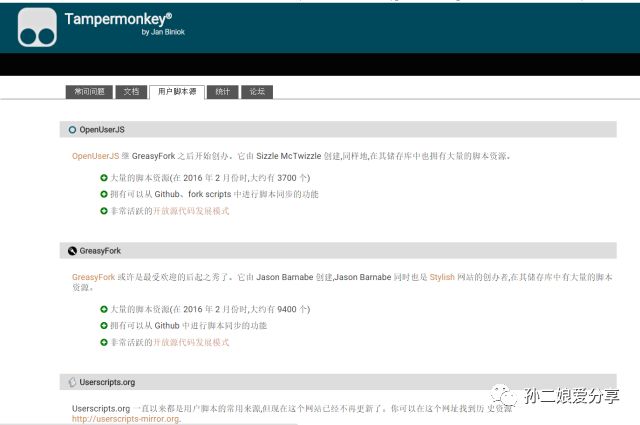Image resolution: width=640 pixels, height=425 pixels.
Task: Click the GreasyFork section icon
Action: click(72, 251)
